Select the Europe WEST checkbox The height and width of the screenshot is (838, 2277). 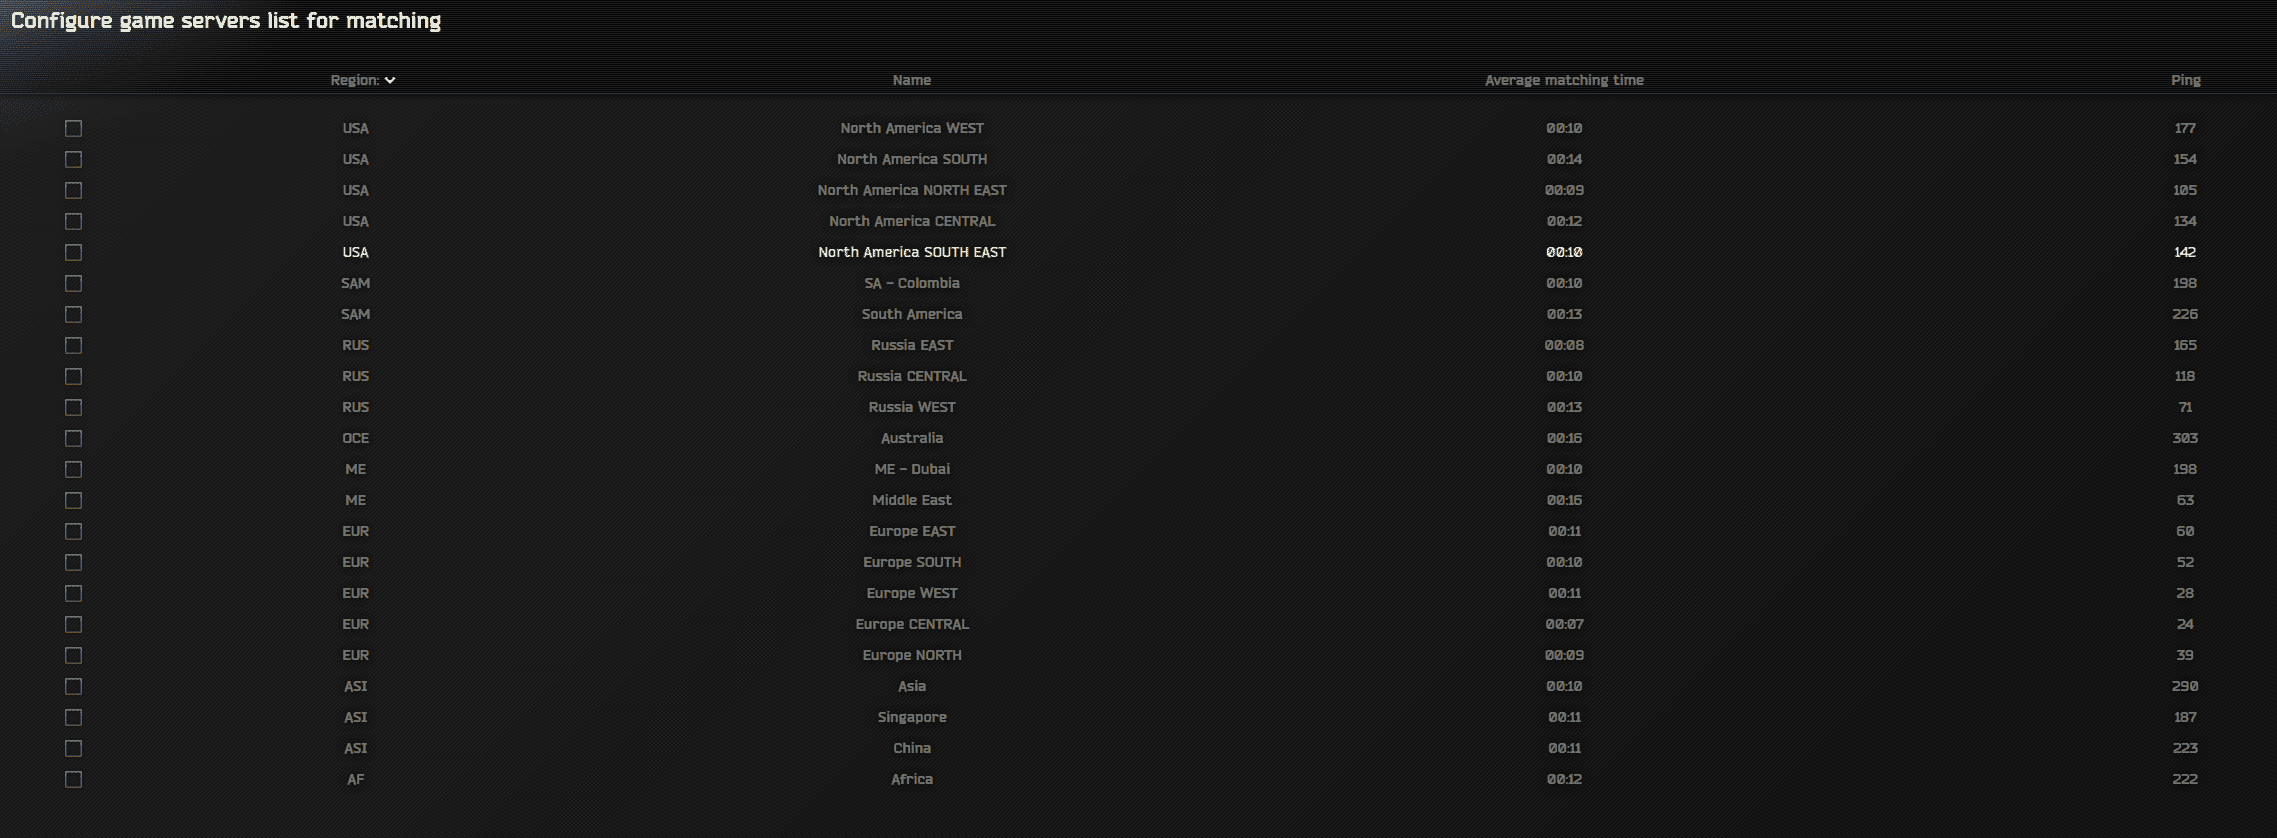point(73,593)
